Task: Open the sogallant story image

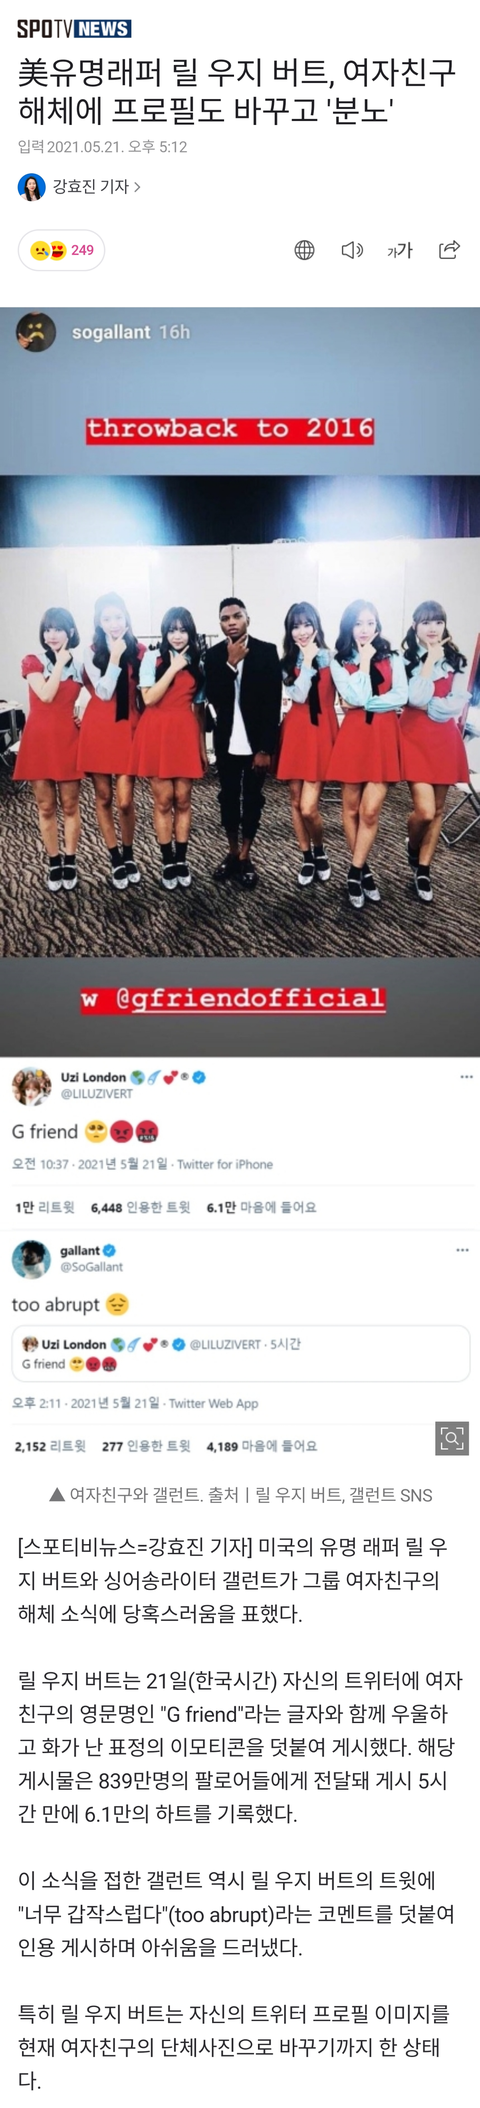Action: click(x=240, y=681)
